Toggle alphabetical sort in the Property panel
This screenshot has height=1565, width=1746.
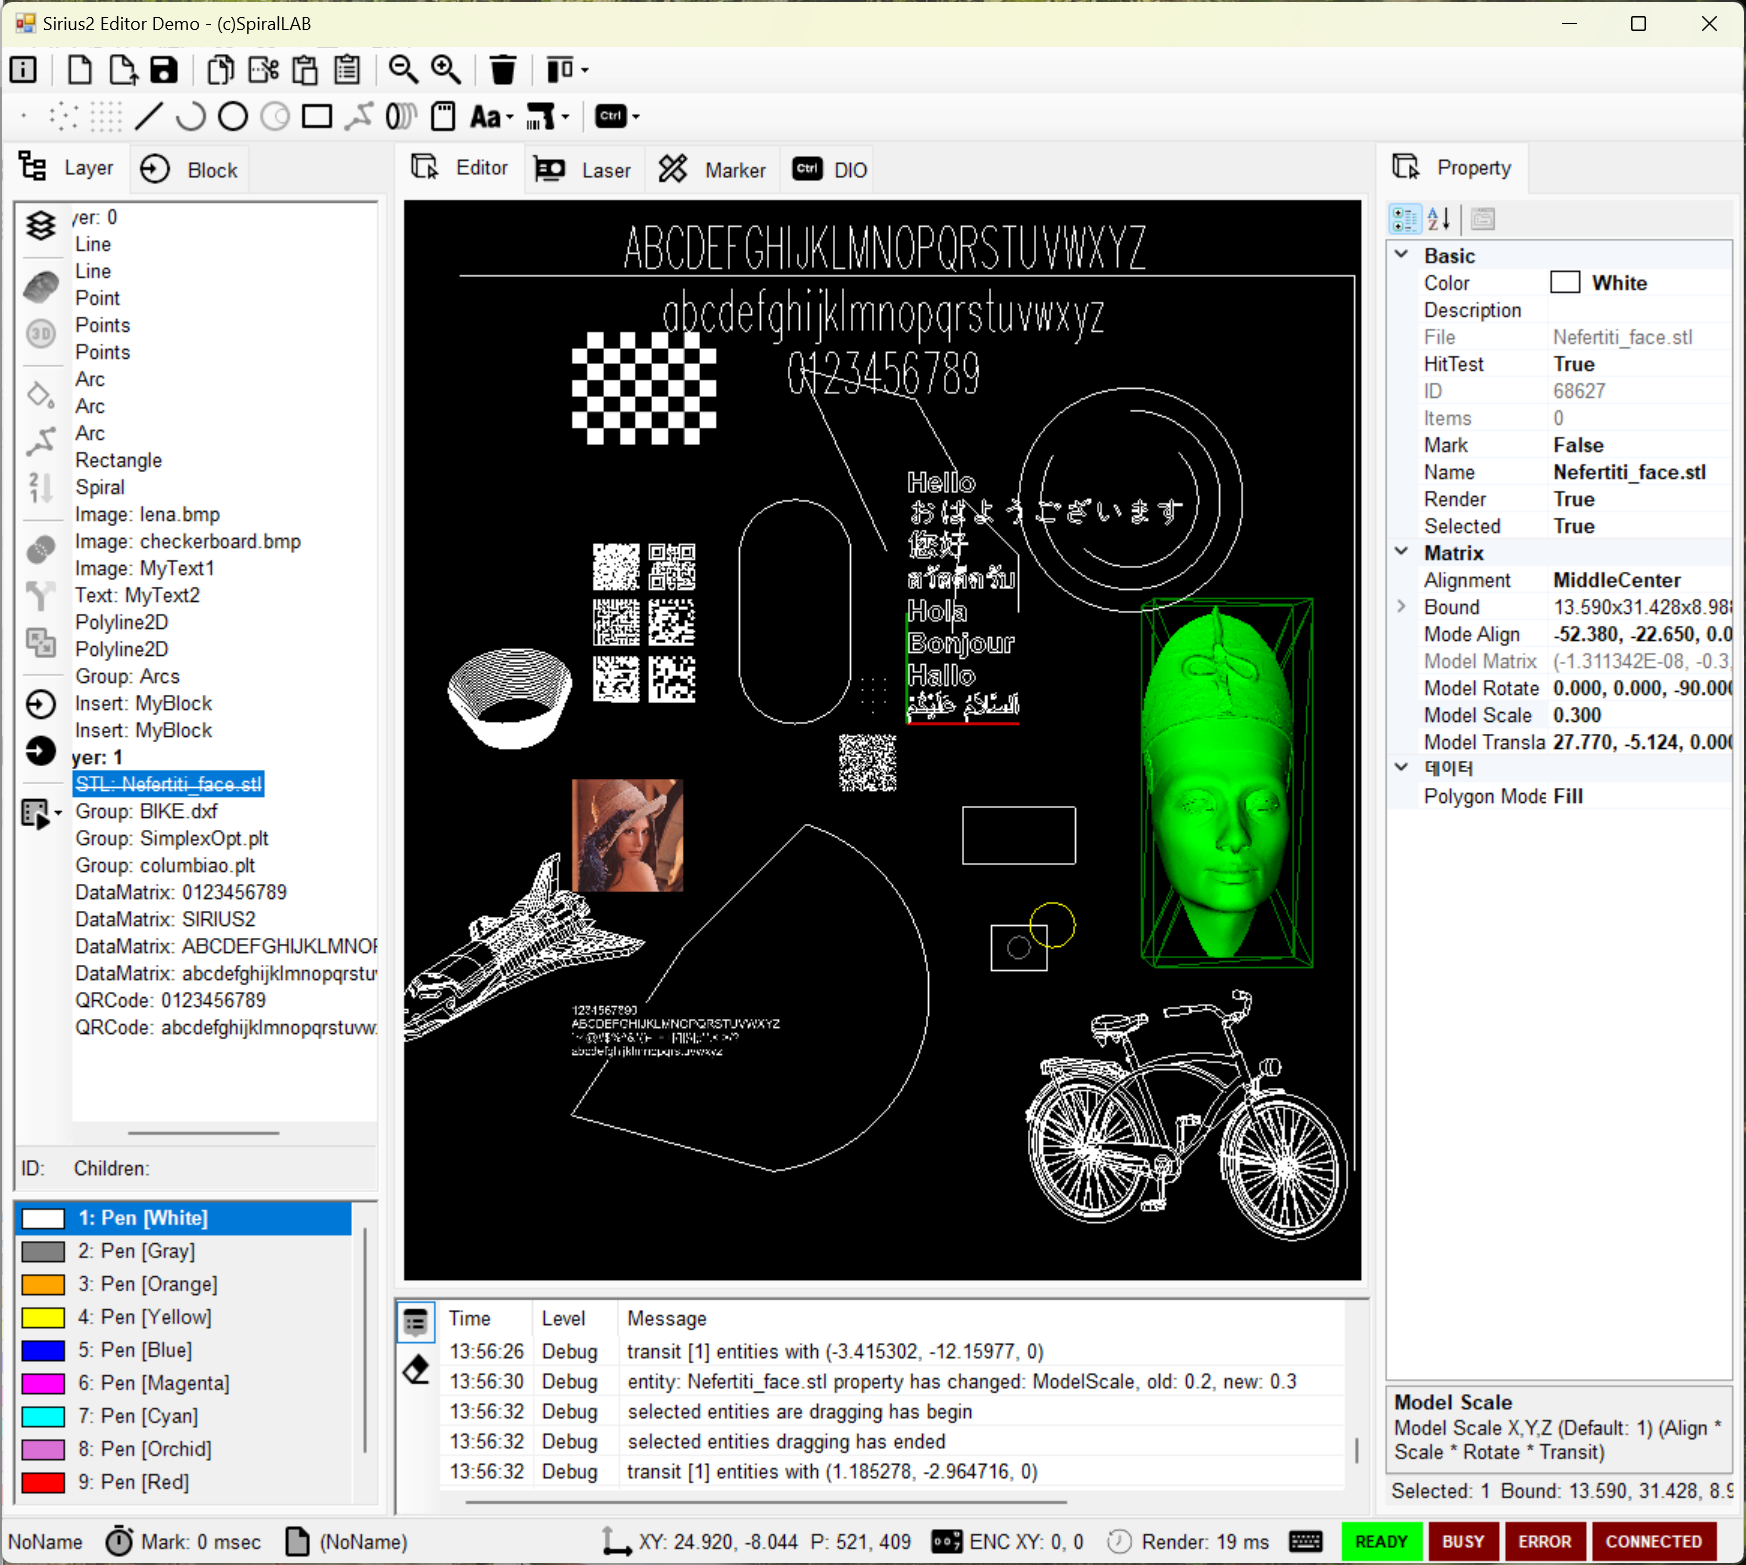pos(1439,219)
